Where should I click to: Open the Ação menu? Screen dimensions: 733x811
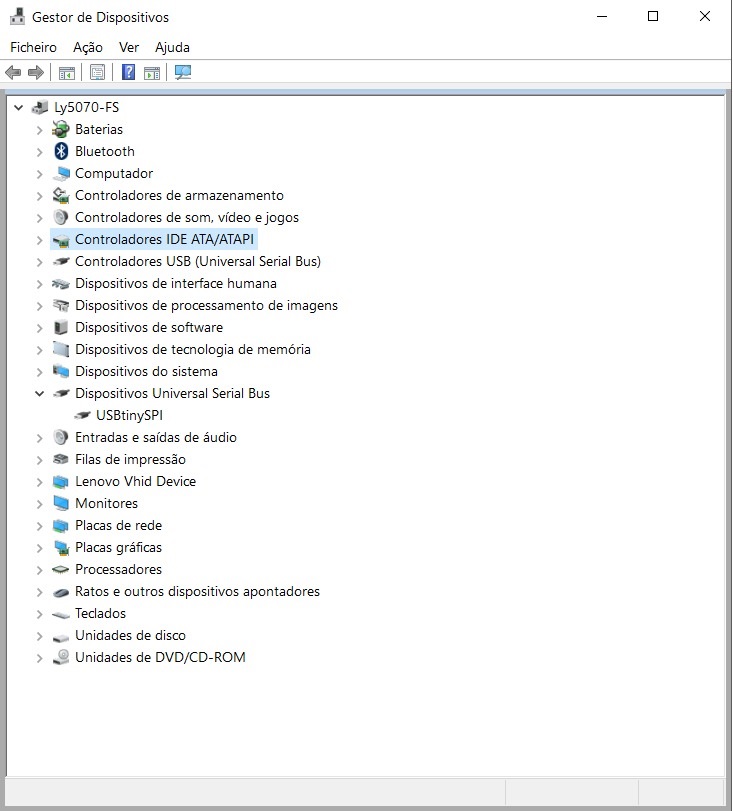(x=88, y=47)
